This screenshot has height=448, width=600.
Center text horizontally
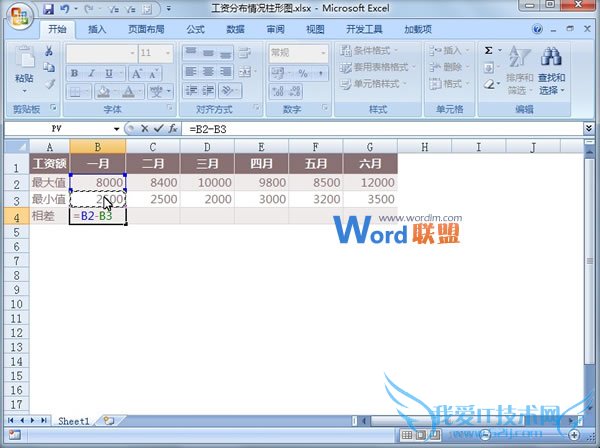(208, 72)
